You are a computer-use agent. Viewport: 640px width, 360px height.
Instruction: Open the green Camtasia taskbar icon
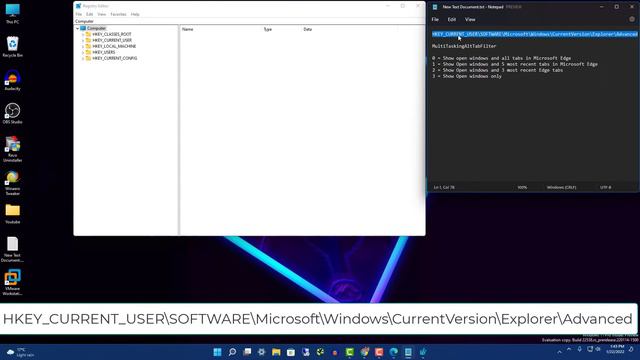[x=349, y=352]
